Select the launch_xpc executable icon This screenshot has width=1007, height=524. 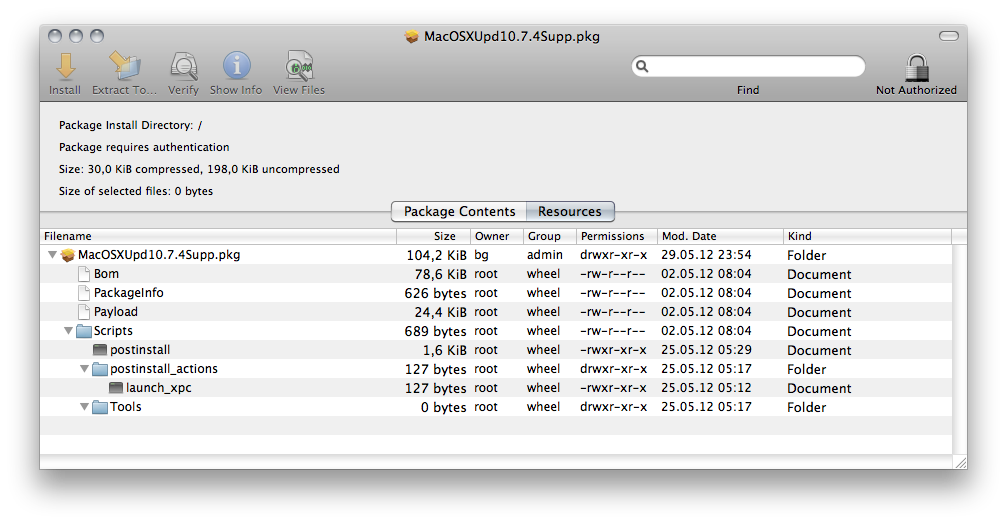click(116, 388)
